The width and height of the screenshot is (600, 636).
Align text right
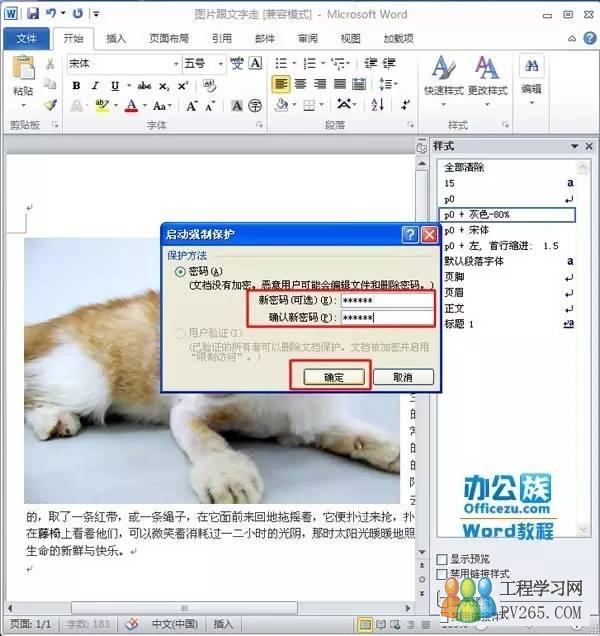click(x=320, y=84)
